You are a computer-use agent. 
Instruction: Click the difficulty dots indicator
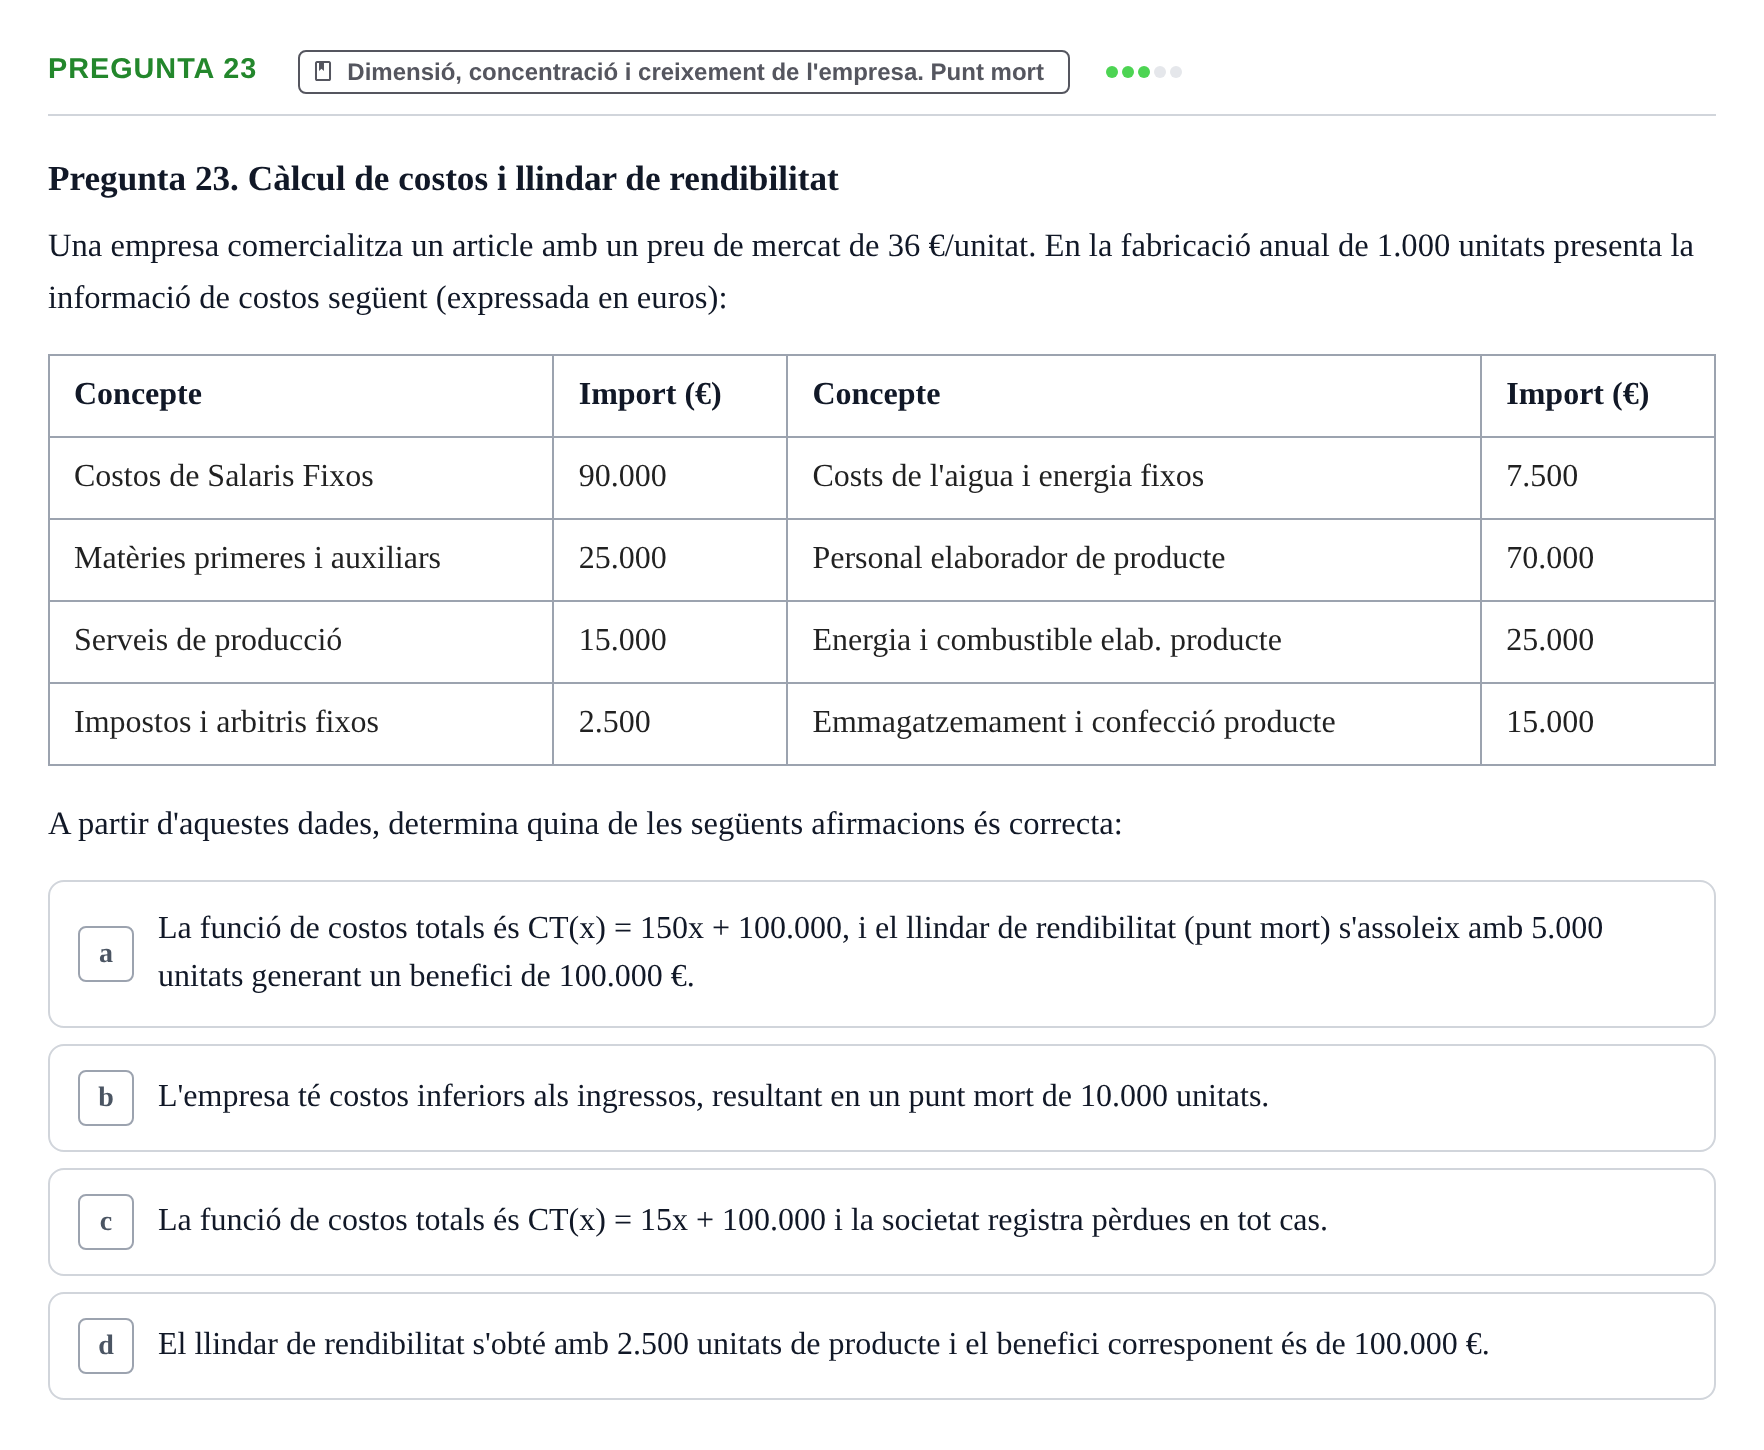point(1144,72)
